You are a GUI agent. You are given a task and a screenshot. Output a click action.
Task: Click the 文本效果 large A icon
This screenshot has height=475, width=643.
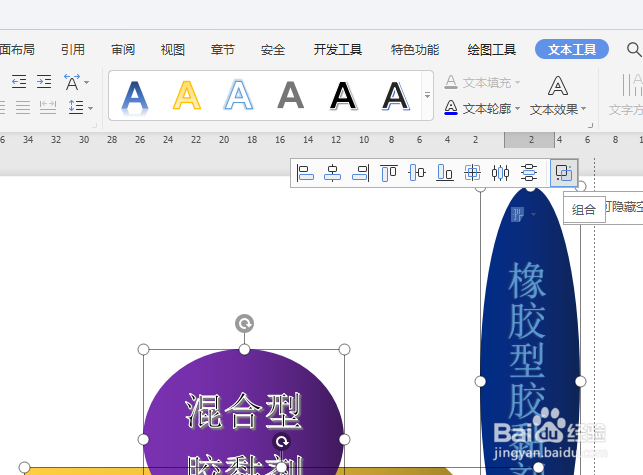558,86
